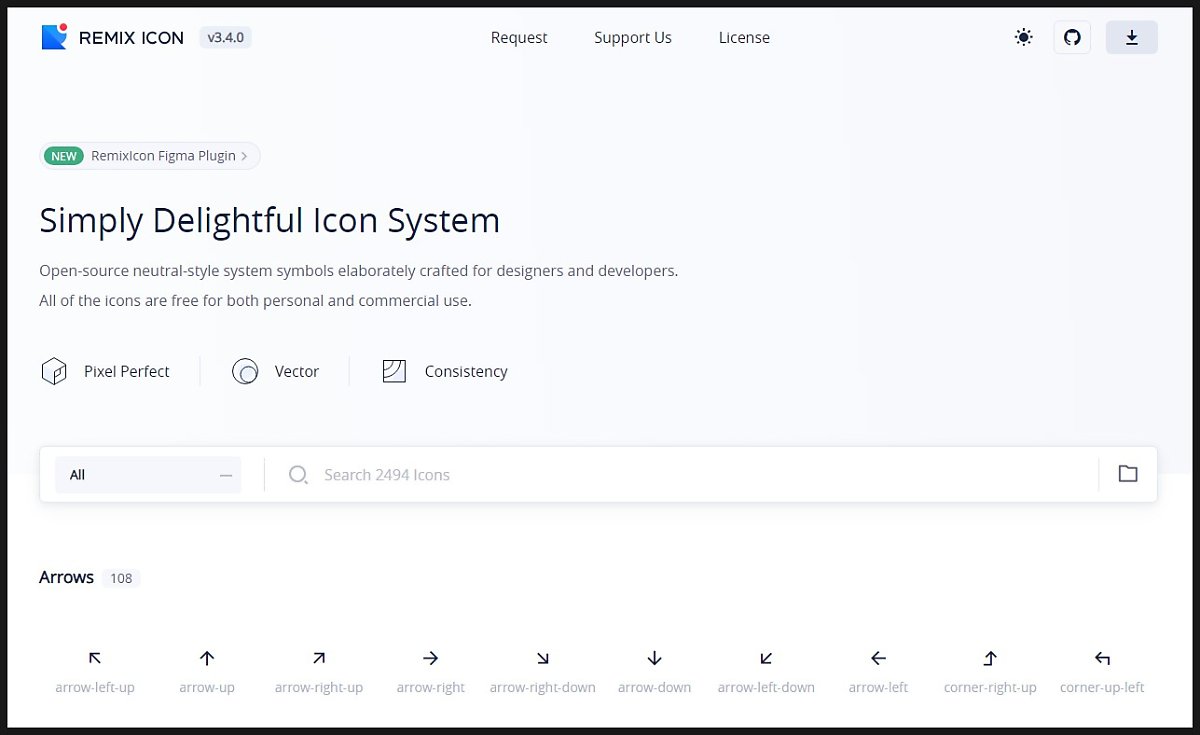Viewport: 1200px width, 735px height.
Task: Select the arrow-right-down icon
Action: point(543,658)
